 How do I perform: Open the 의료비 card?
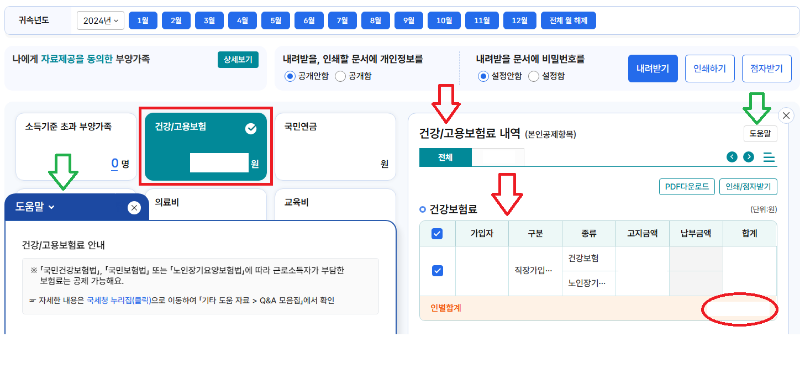pyautogui.click(x=206, y=204)
